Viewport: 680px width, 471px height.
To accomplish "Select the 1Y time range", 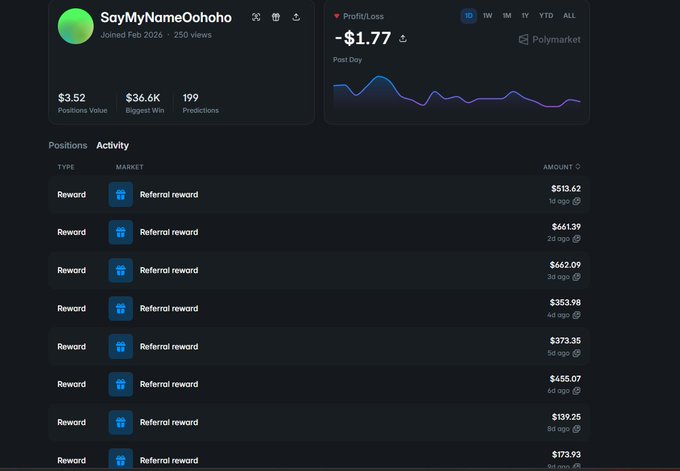I will tap(525, 16).
